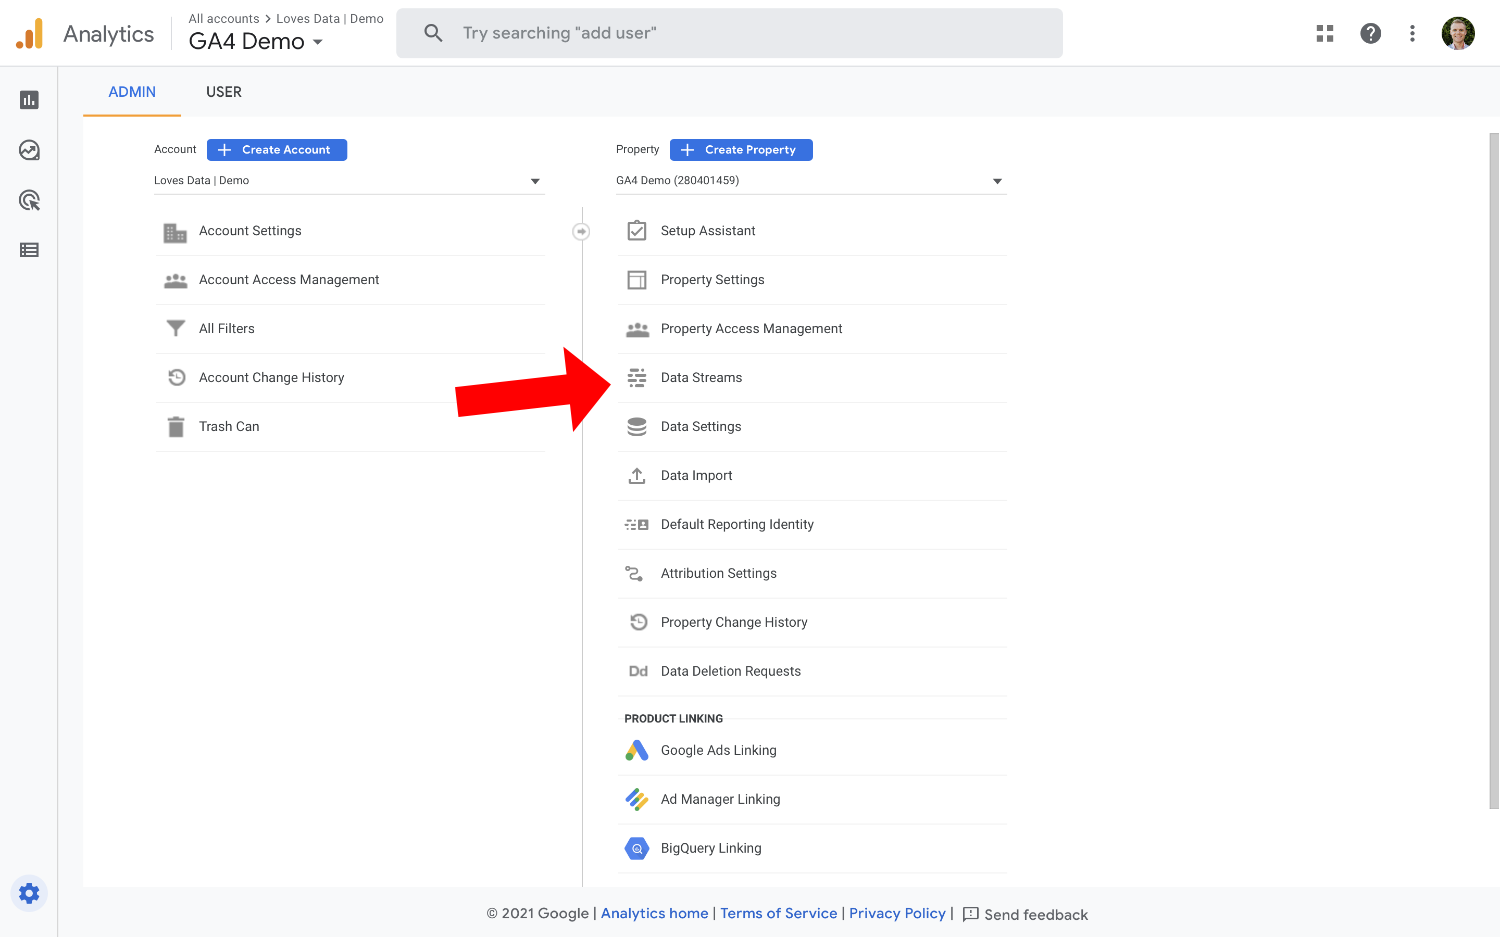Open the Terms of Service link
The image size is (1500, 937).
[778, 913]
